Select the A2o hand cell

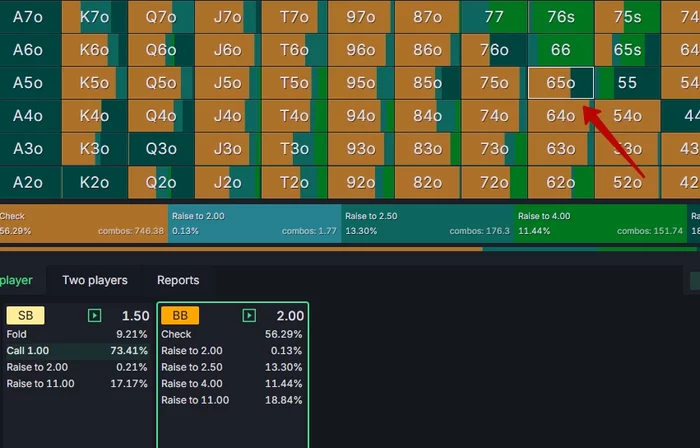coord(29,182)
